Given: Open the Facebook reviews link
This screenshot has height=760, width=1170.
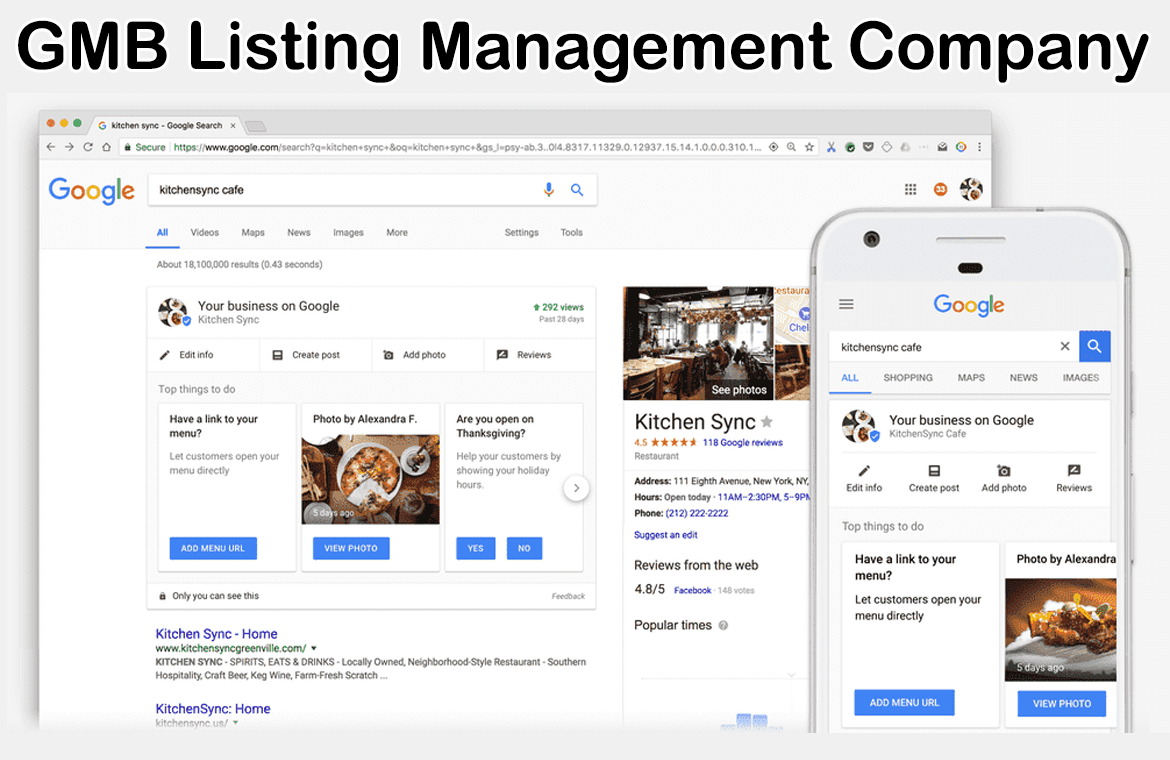Looking at the screenshot, I should [x=692, y=590].
